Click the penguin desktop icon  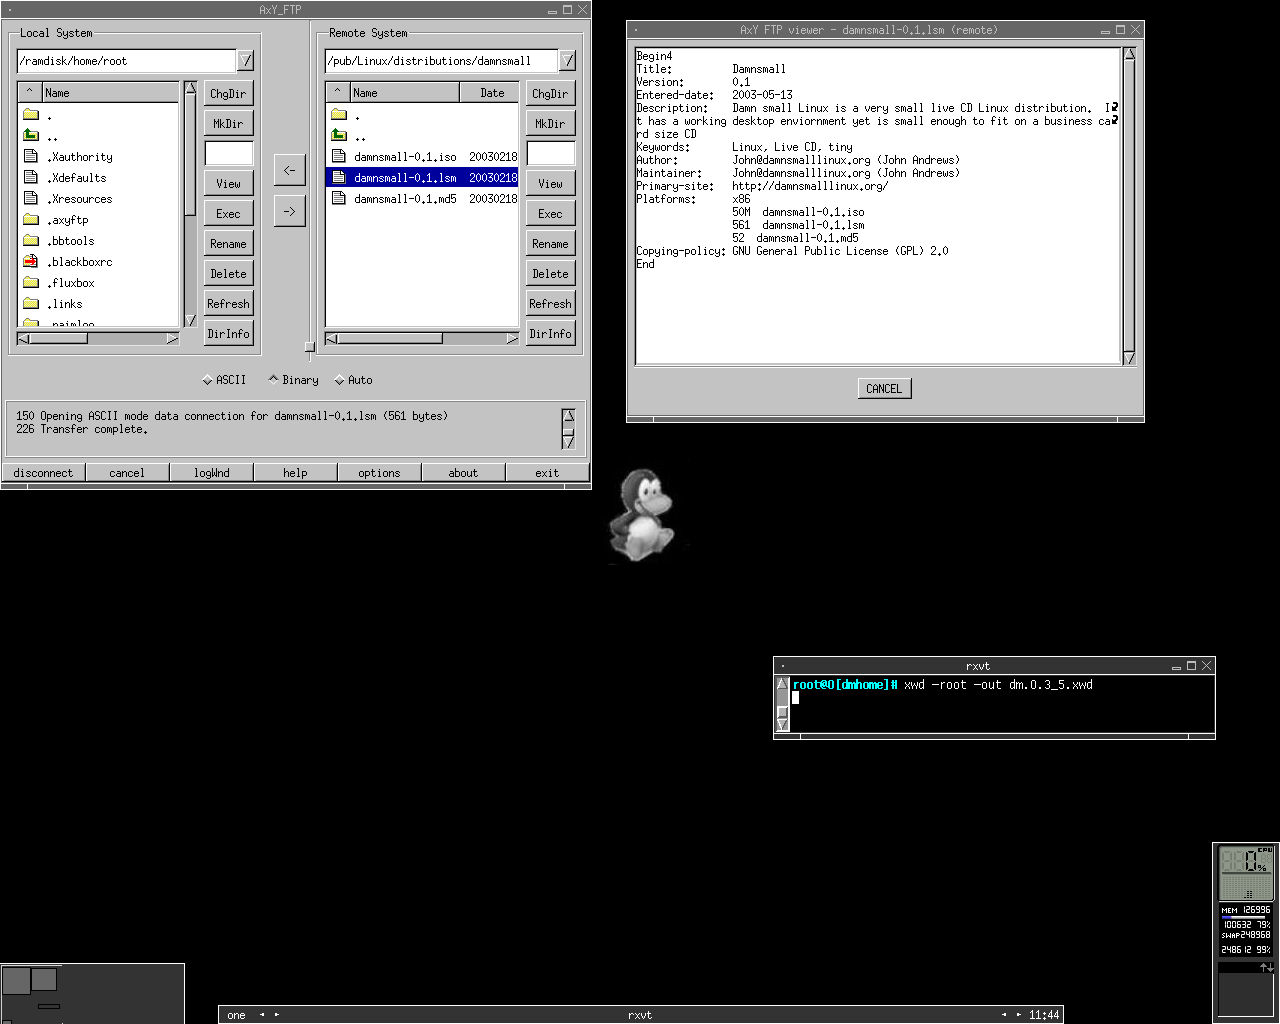coord(641,514)
